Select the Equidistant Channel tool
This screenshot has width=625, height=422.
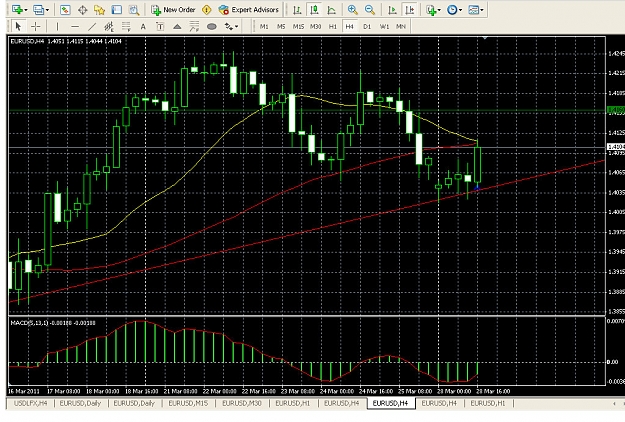point(108,27)
